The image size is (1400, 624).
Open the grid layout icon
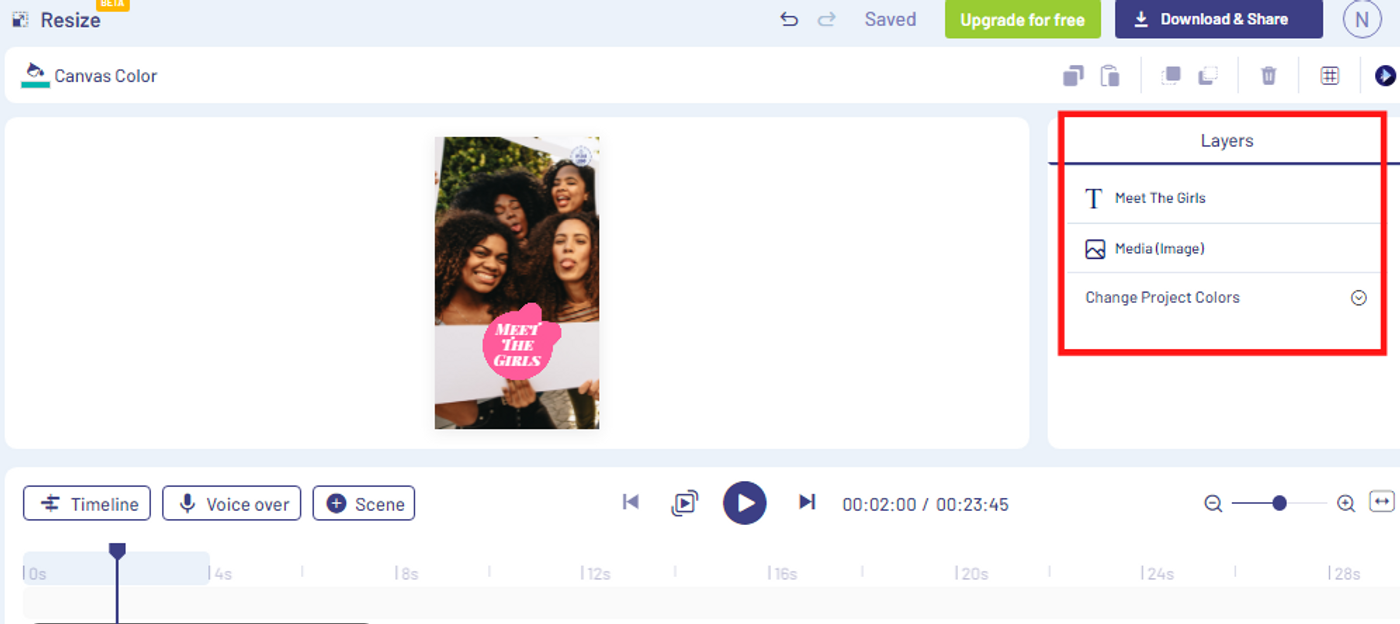(1329, 75)
